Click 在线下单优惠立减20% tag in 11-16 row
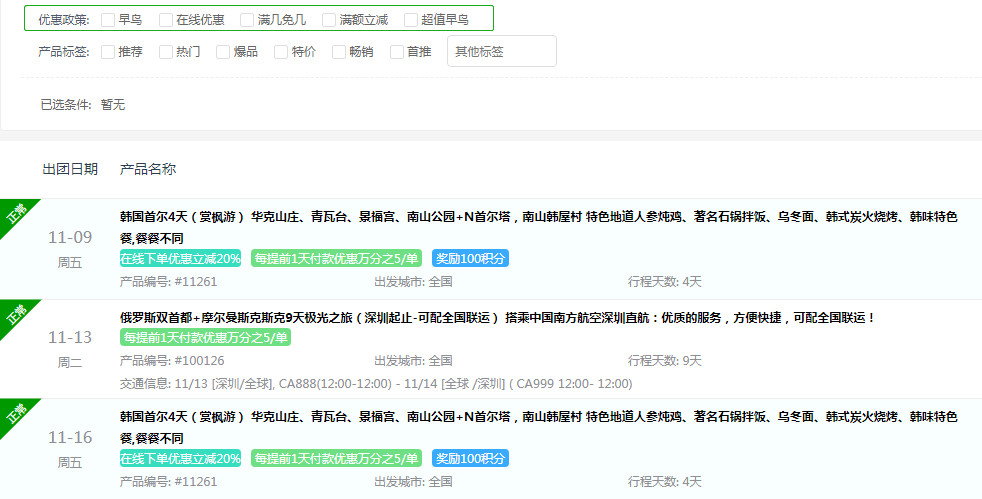982x499 pixels. 180,458
